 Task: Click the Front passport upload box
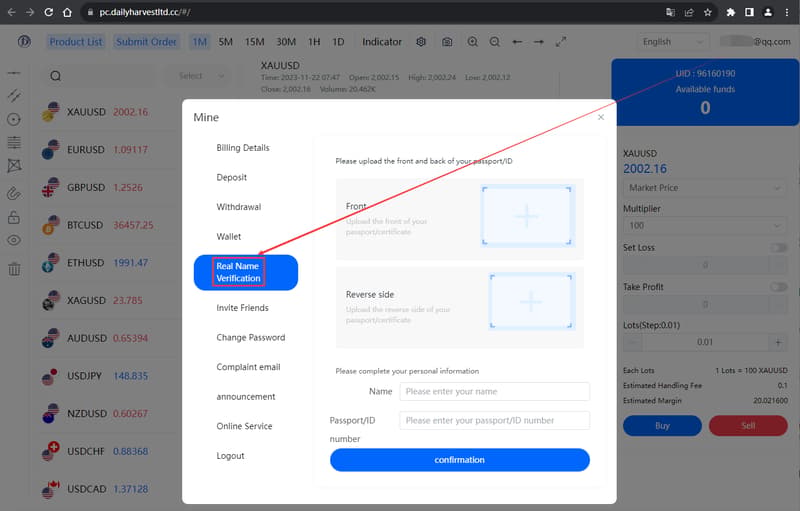point(527,216)
